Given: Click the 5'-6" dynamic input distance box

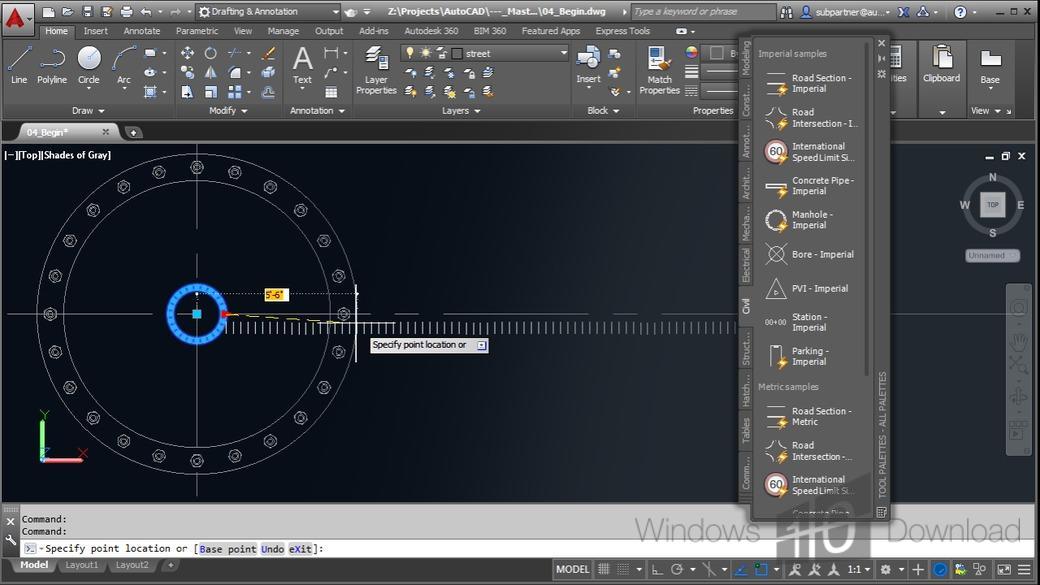Looking at the screenshot, I should 275,295.
